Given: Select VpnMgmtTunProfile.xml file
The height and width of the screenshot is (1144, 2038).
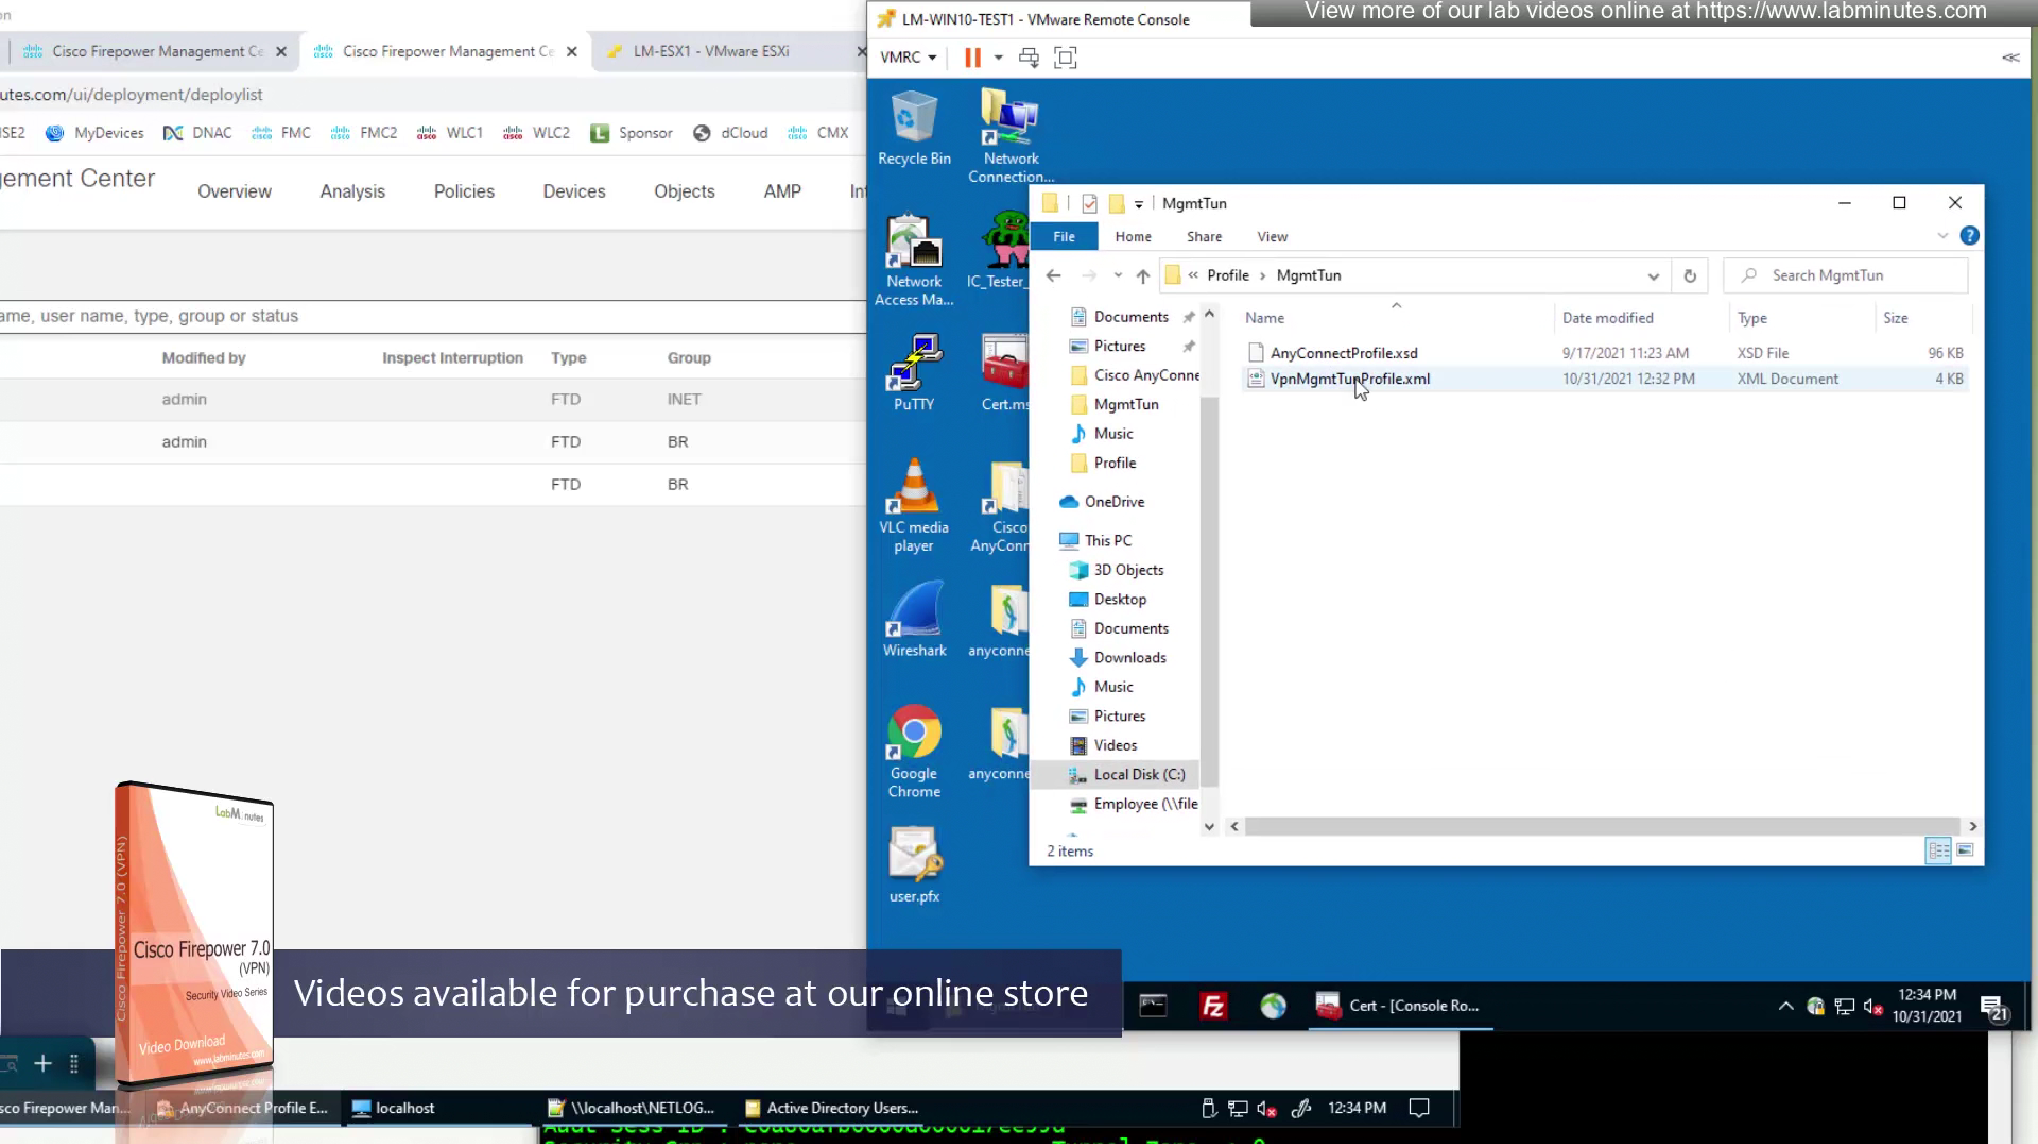Looking at the screenshot, I should click(x=1349, y=379).
